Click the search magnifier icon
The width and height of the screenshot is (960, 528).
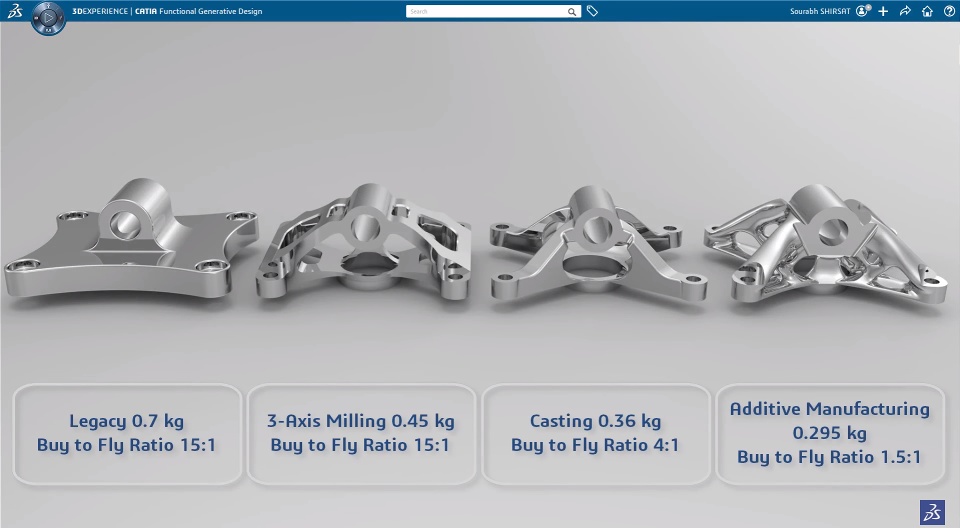(x=571, y=12)
